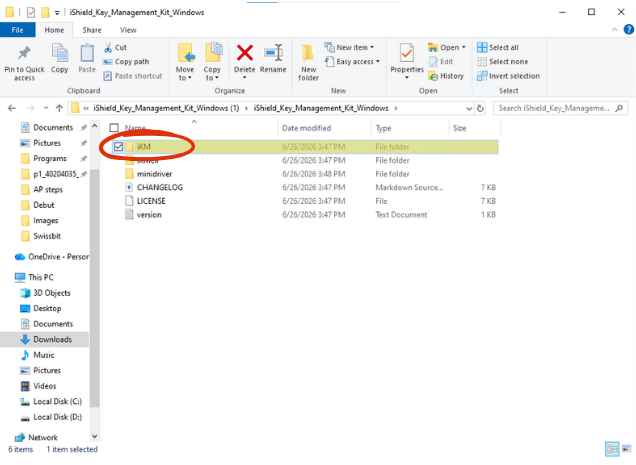Screen dimensions: 636x465
Task: Open Network in navigation pane
Action: 43,437
